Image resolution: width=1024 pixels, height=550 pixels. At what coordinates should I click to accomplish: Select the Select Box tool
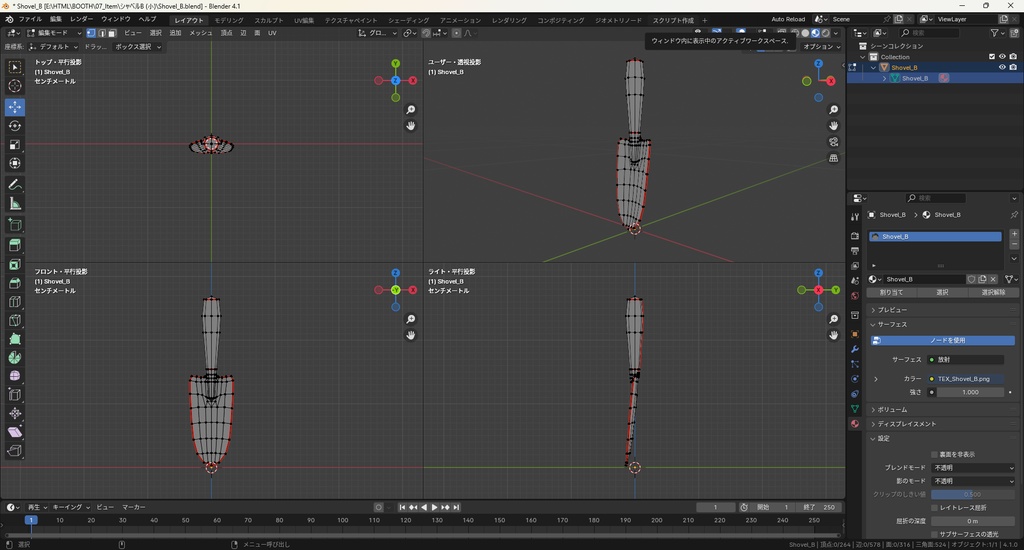[14, 67]
